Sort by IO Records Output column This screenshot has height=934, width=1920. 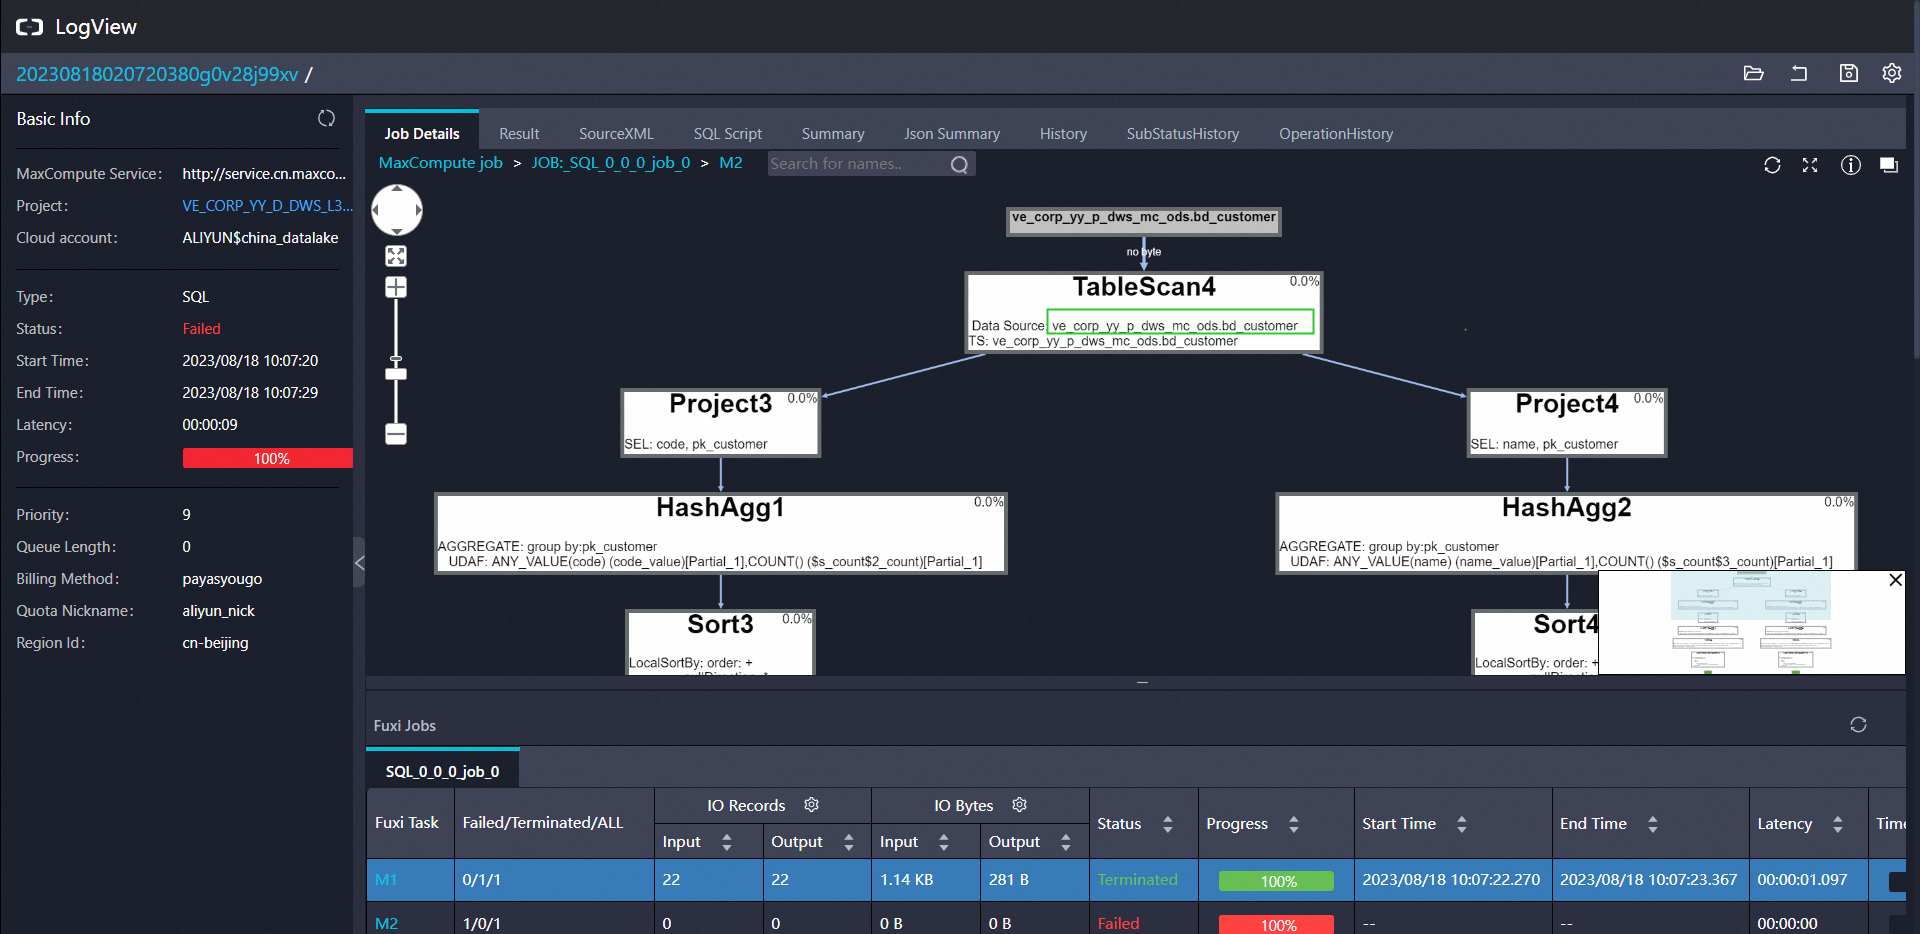point(849,842)
